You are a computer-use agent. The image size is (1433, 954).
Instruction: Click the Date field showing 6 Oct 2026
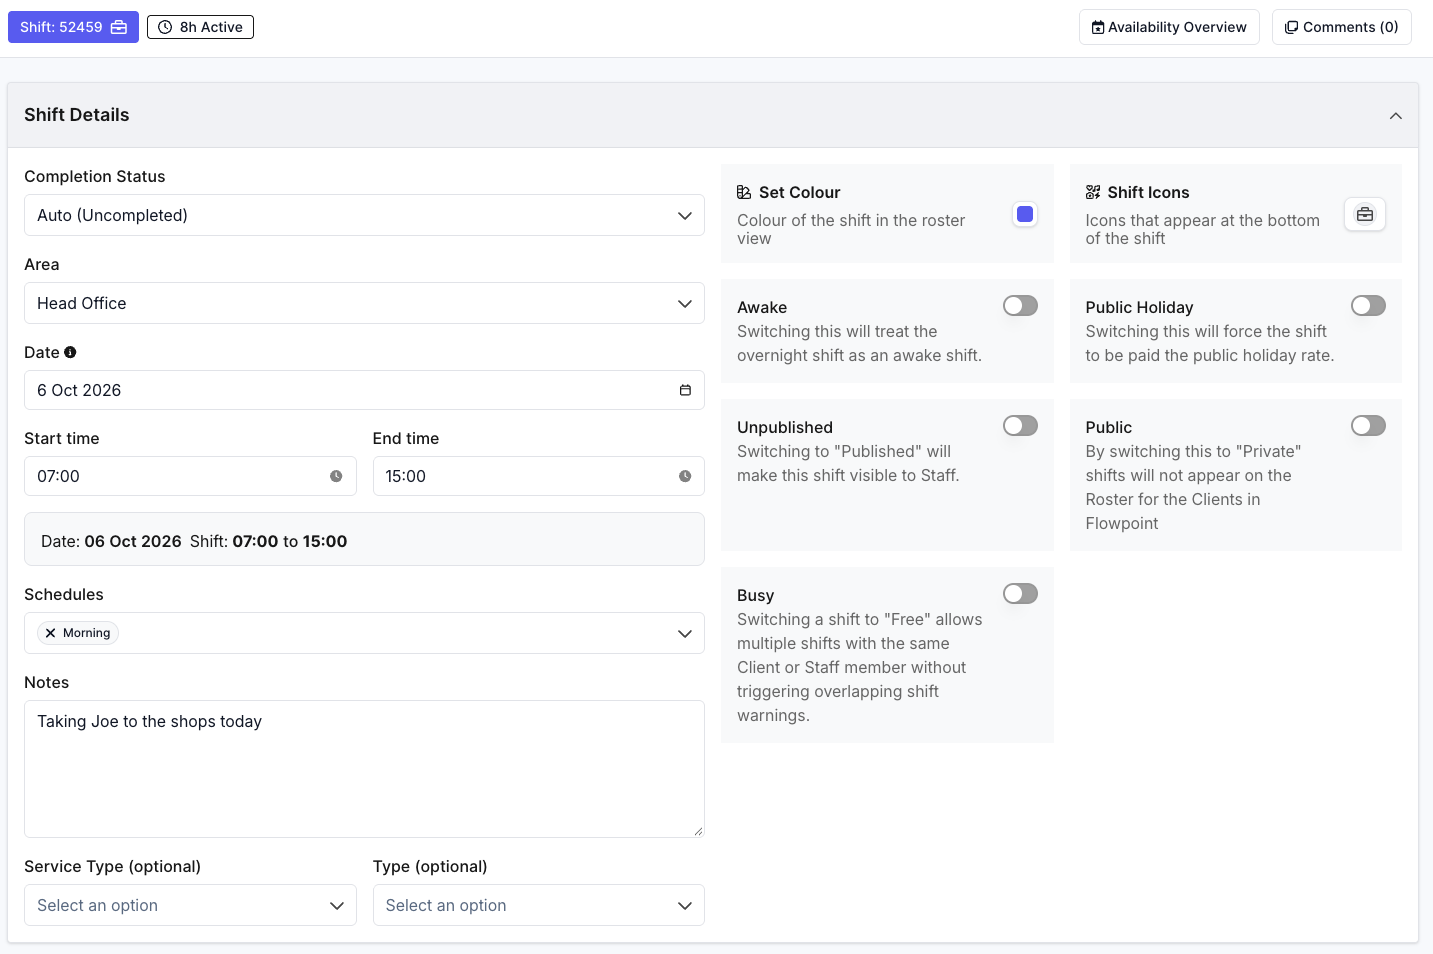[x=364, y=390]
